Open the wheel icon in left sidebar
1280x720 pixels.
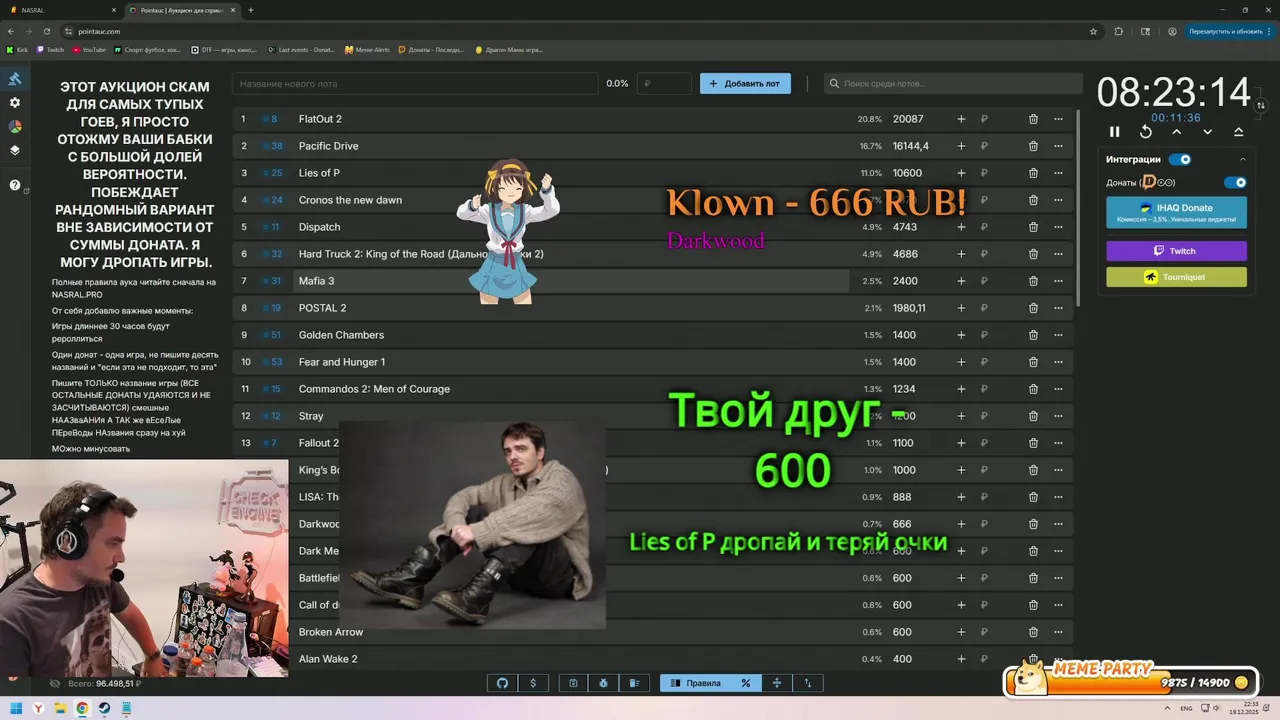pos(15,127)
